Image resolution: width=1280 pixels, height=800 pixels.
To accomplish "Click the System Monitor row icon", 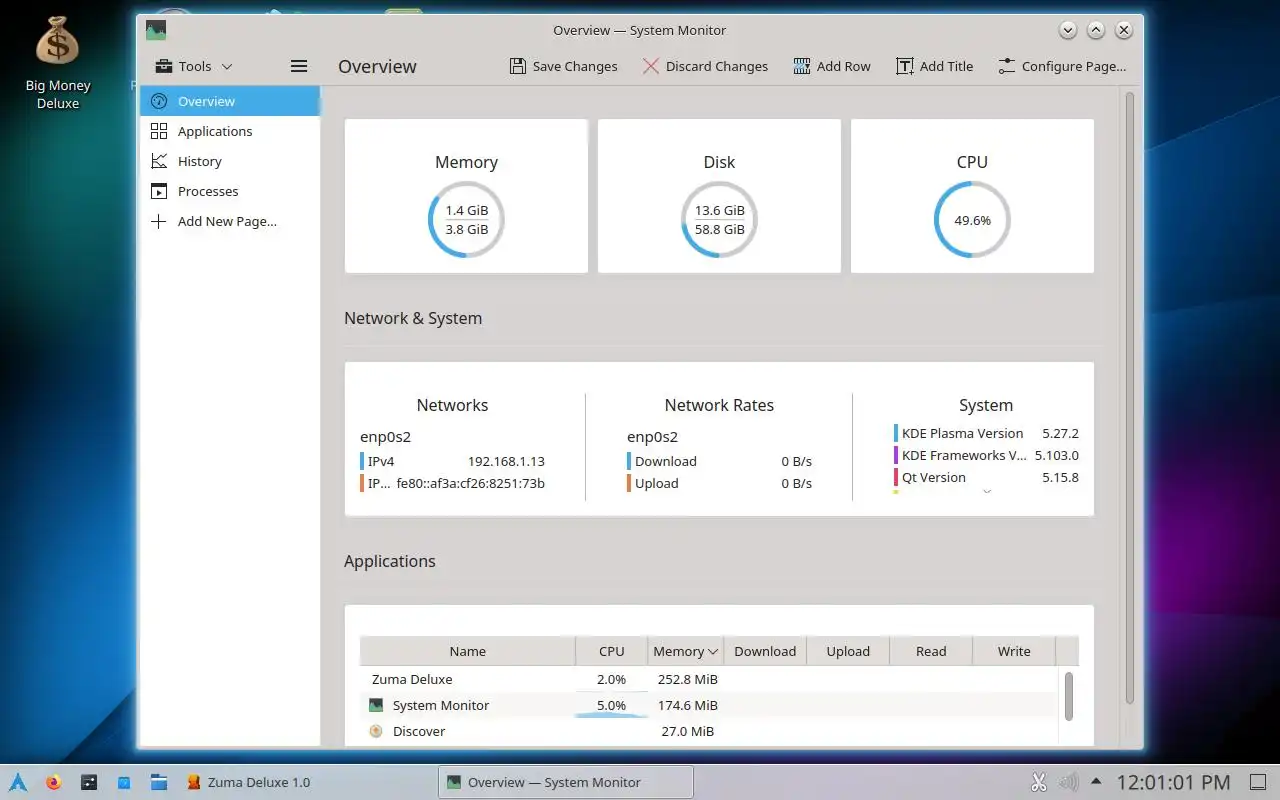I will pos(376,705).
